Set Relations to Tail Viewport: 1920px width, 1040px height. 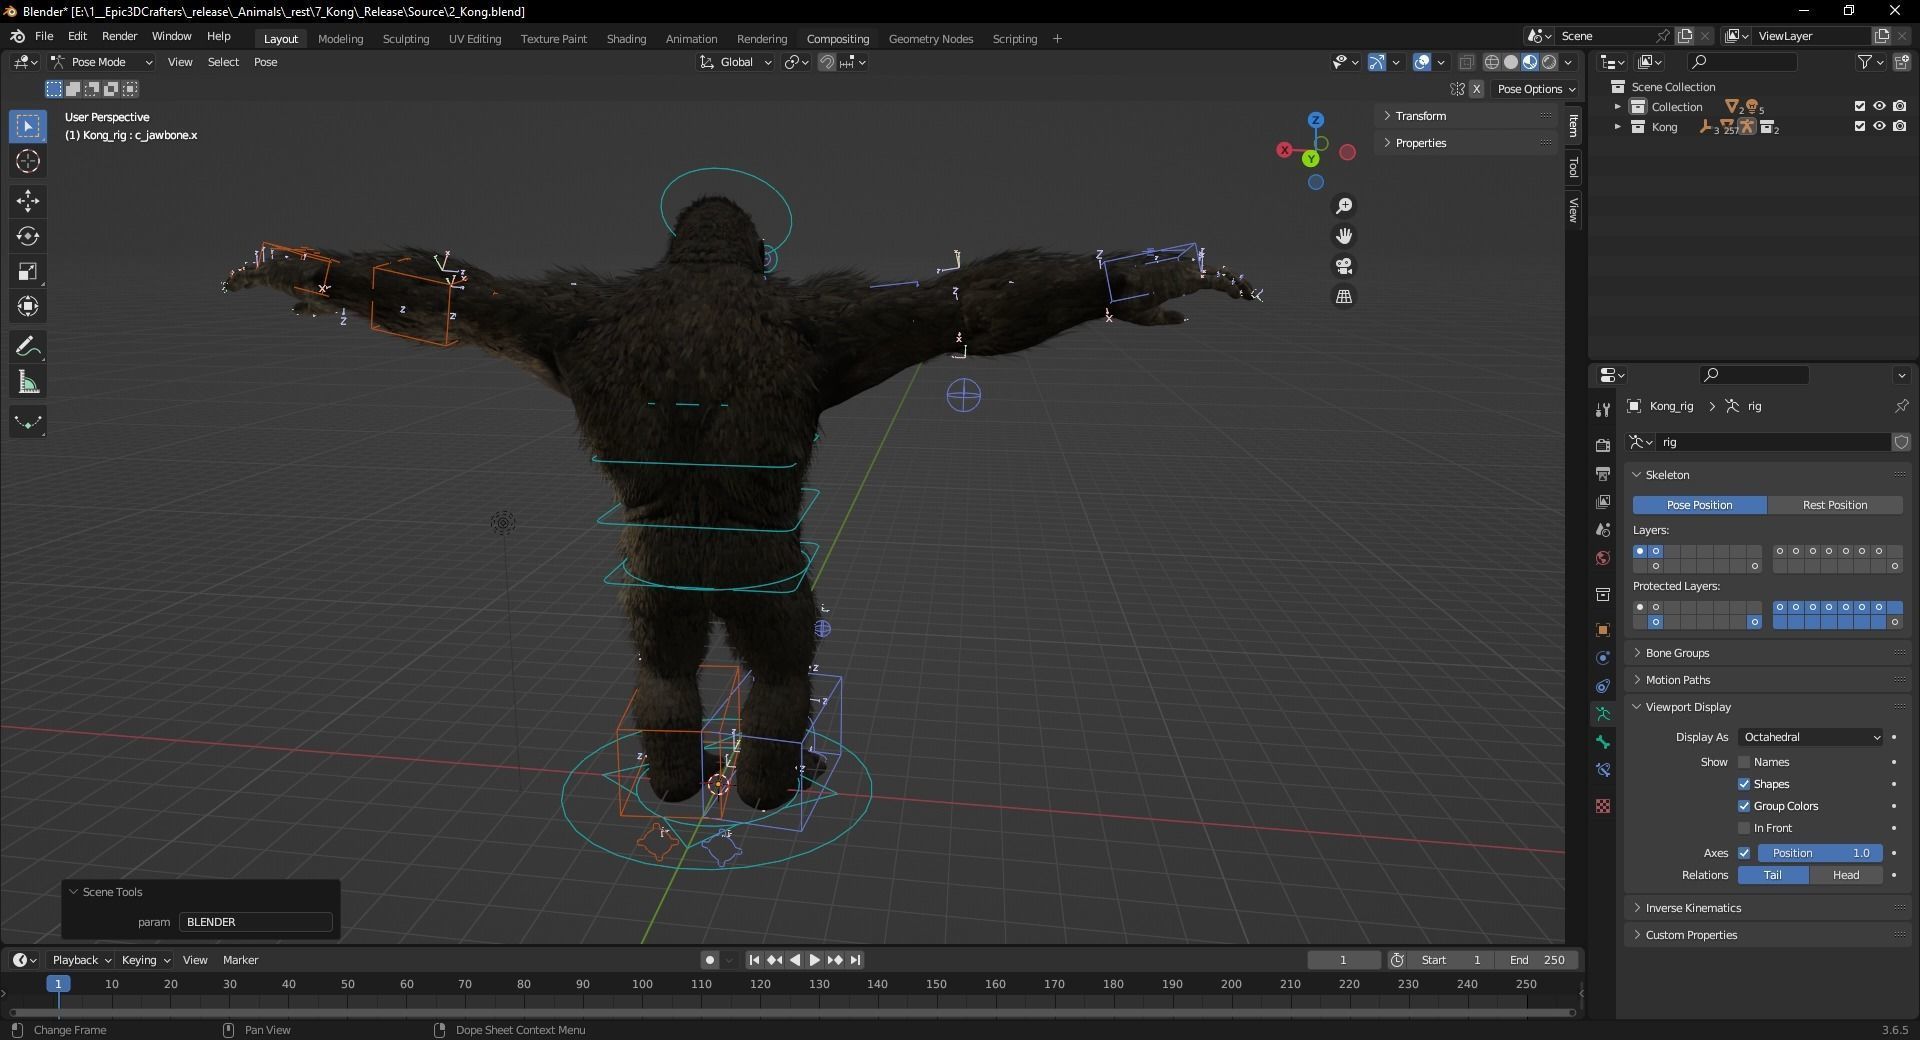point(1773,875)
